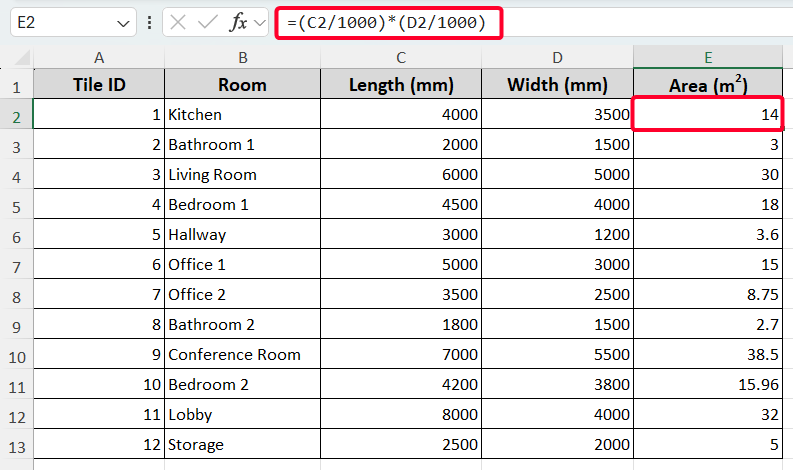Click inside the Name Box showing E2
Viewport: 793px width, 470px height.
60,22
